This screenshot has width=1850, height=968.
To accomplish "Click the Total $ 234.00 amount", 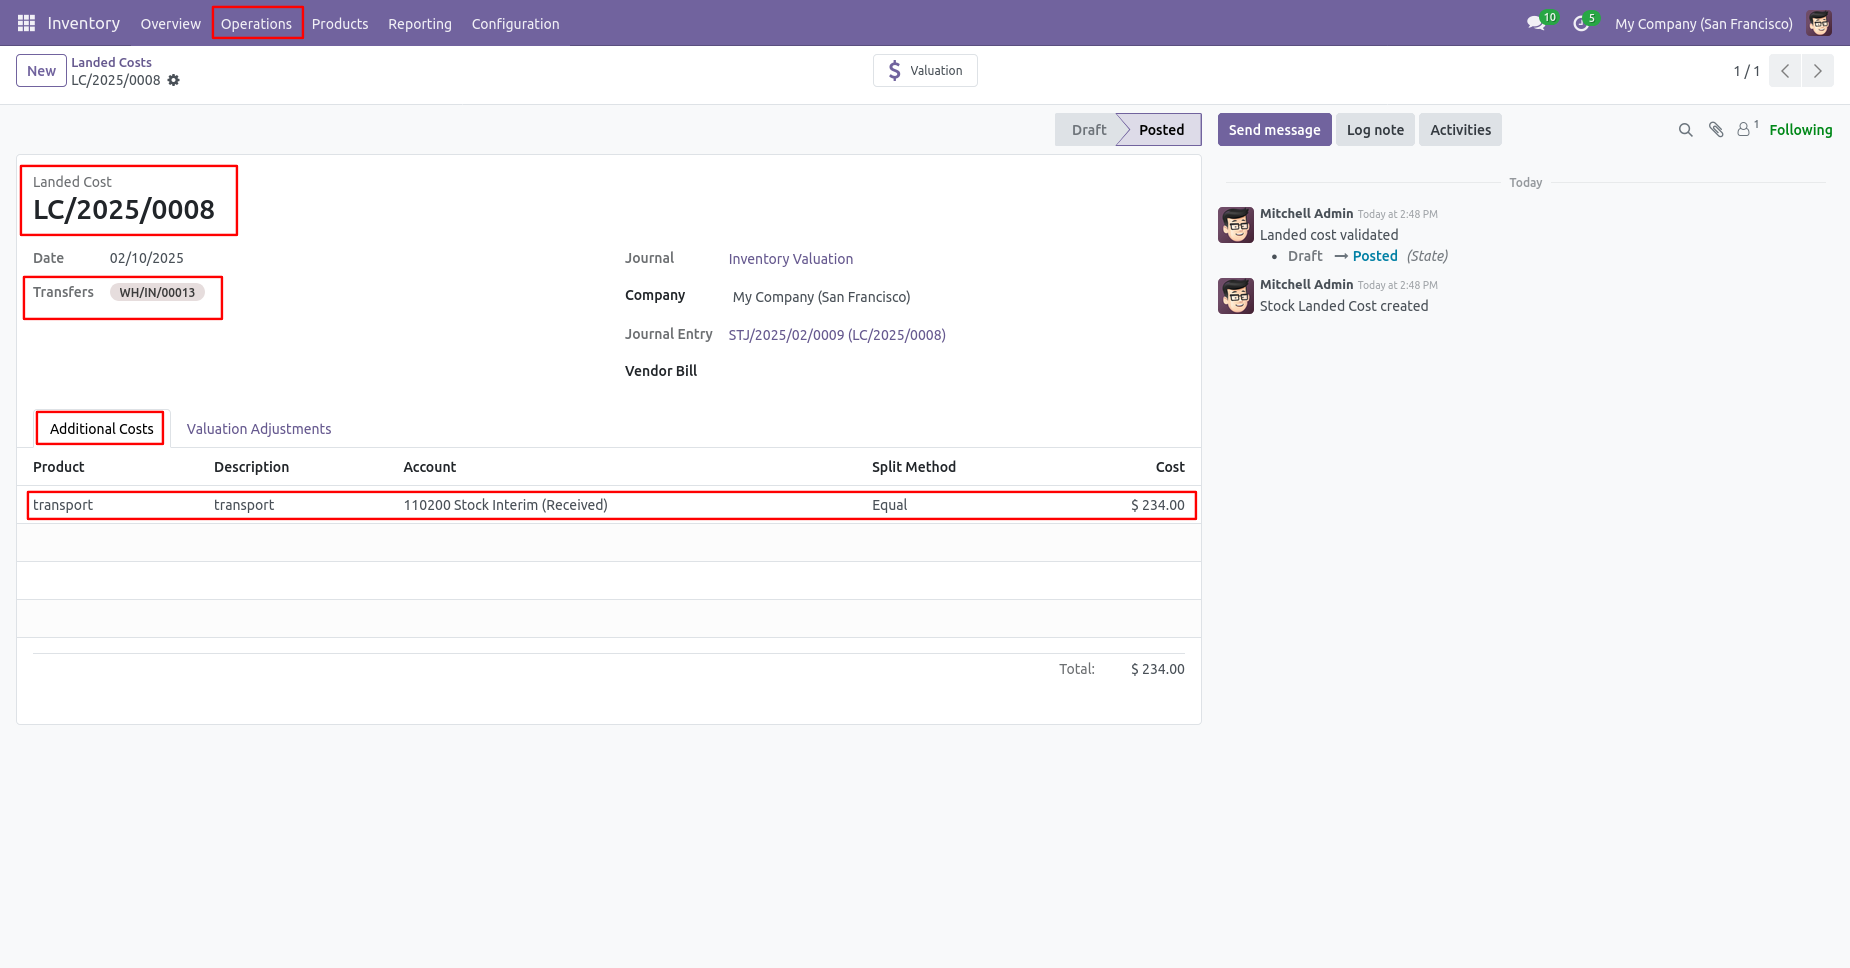I will point(1157,669).
